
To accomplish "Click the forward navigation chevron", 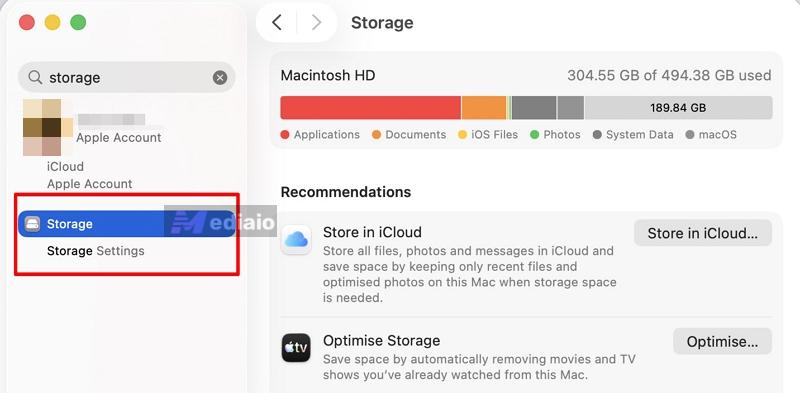I will pos(316,22).
